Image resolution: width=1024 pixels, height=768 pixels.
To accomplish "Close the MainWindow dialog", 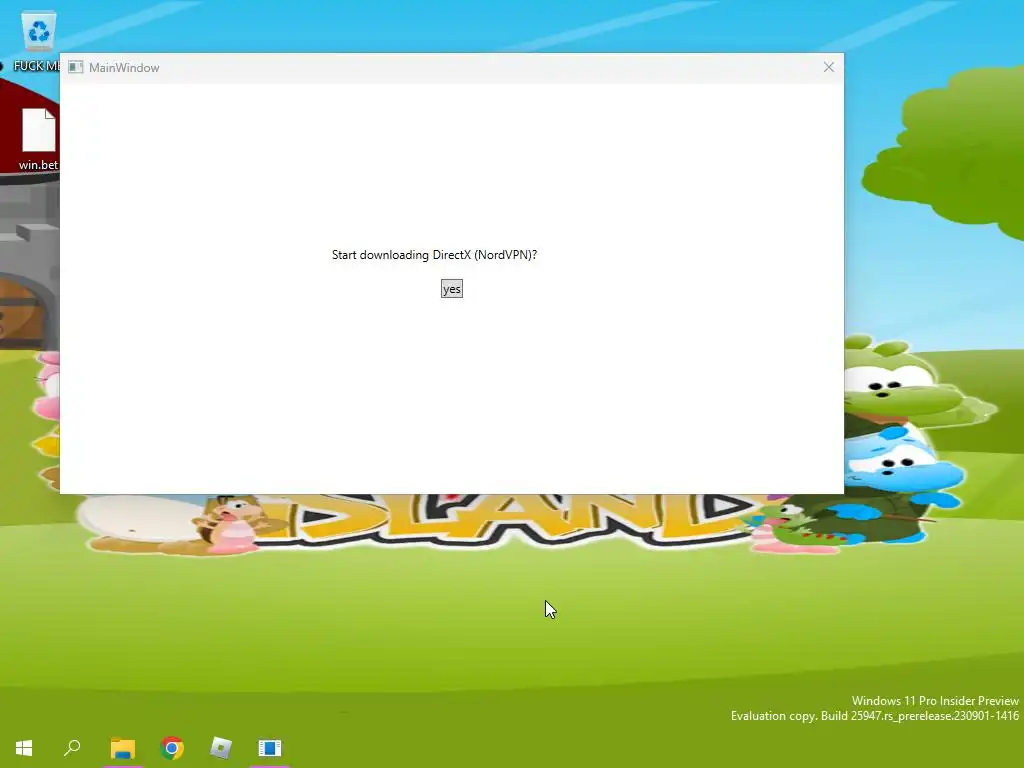I will [828, 67].
